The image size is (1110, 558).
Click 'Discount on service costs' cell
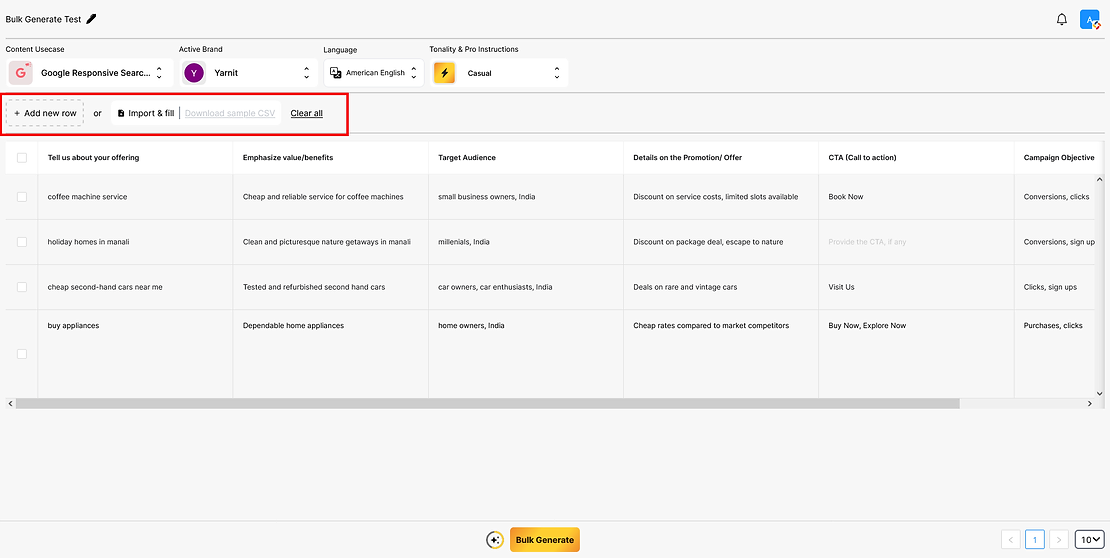[x=721, y=197]
